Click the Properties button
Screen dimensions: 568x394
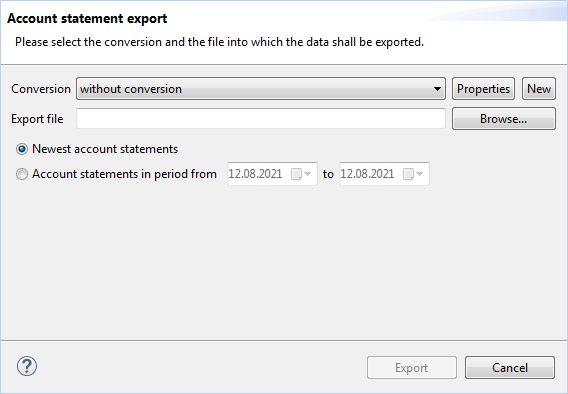coord(483,89)
